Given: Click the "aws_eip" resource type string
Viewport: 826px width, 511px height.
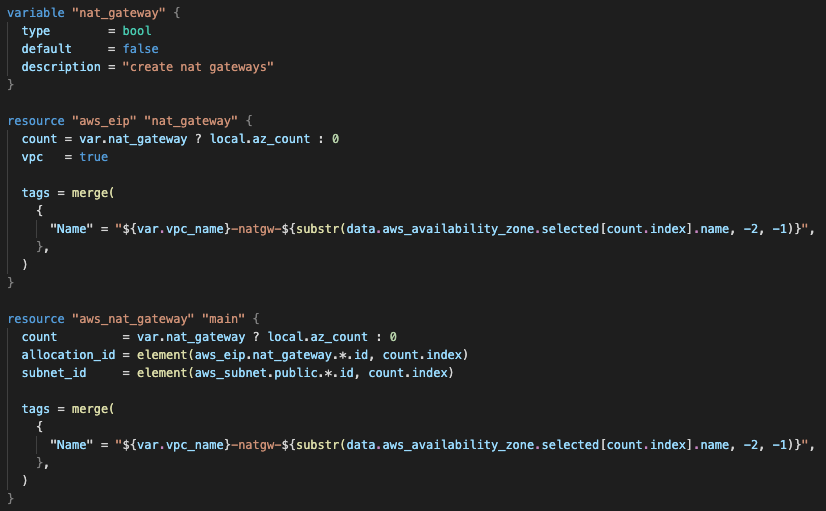Looking at the screenshot, I should pos(104,121).
